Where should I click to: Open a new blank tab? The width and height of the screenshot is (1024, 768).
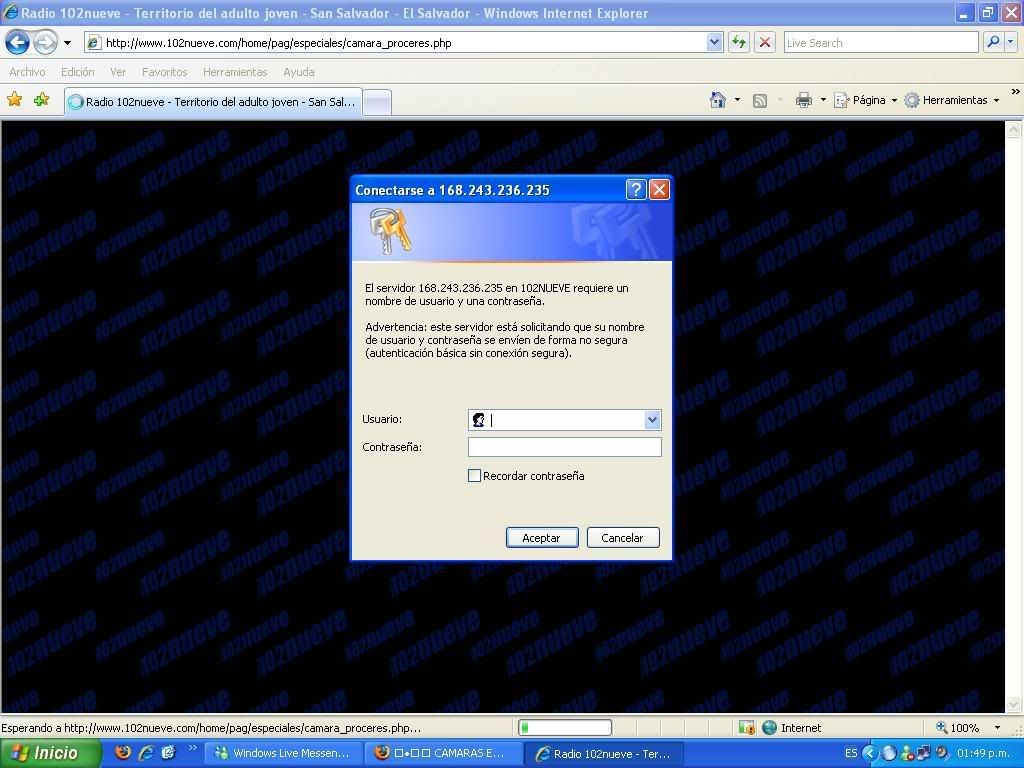[377, 103]
